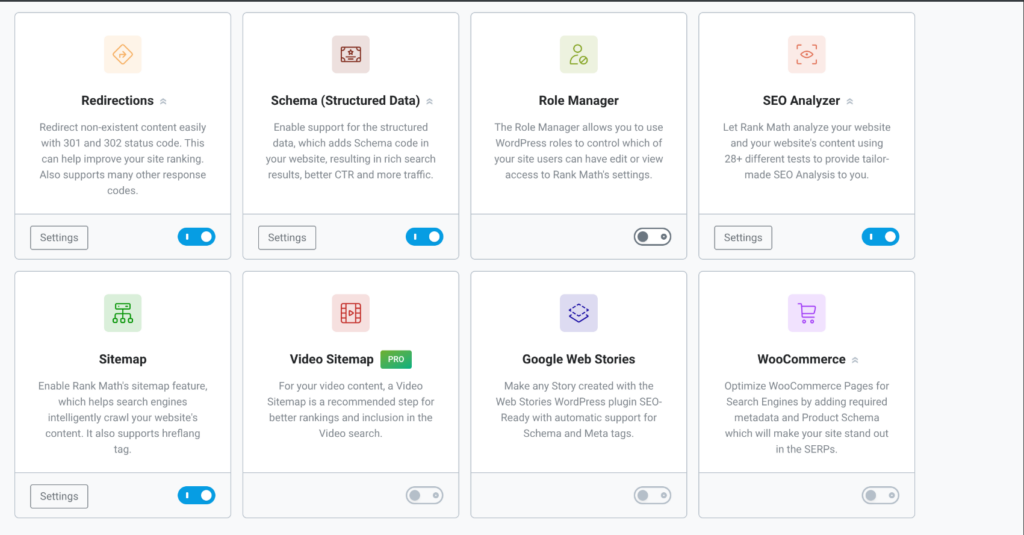Turn on the Google Web Stories toggle
This screenshot has width=1024, height=535.
(652, 496)
